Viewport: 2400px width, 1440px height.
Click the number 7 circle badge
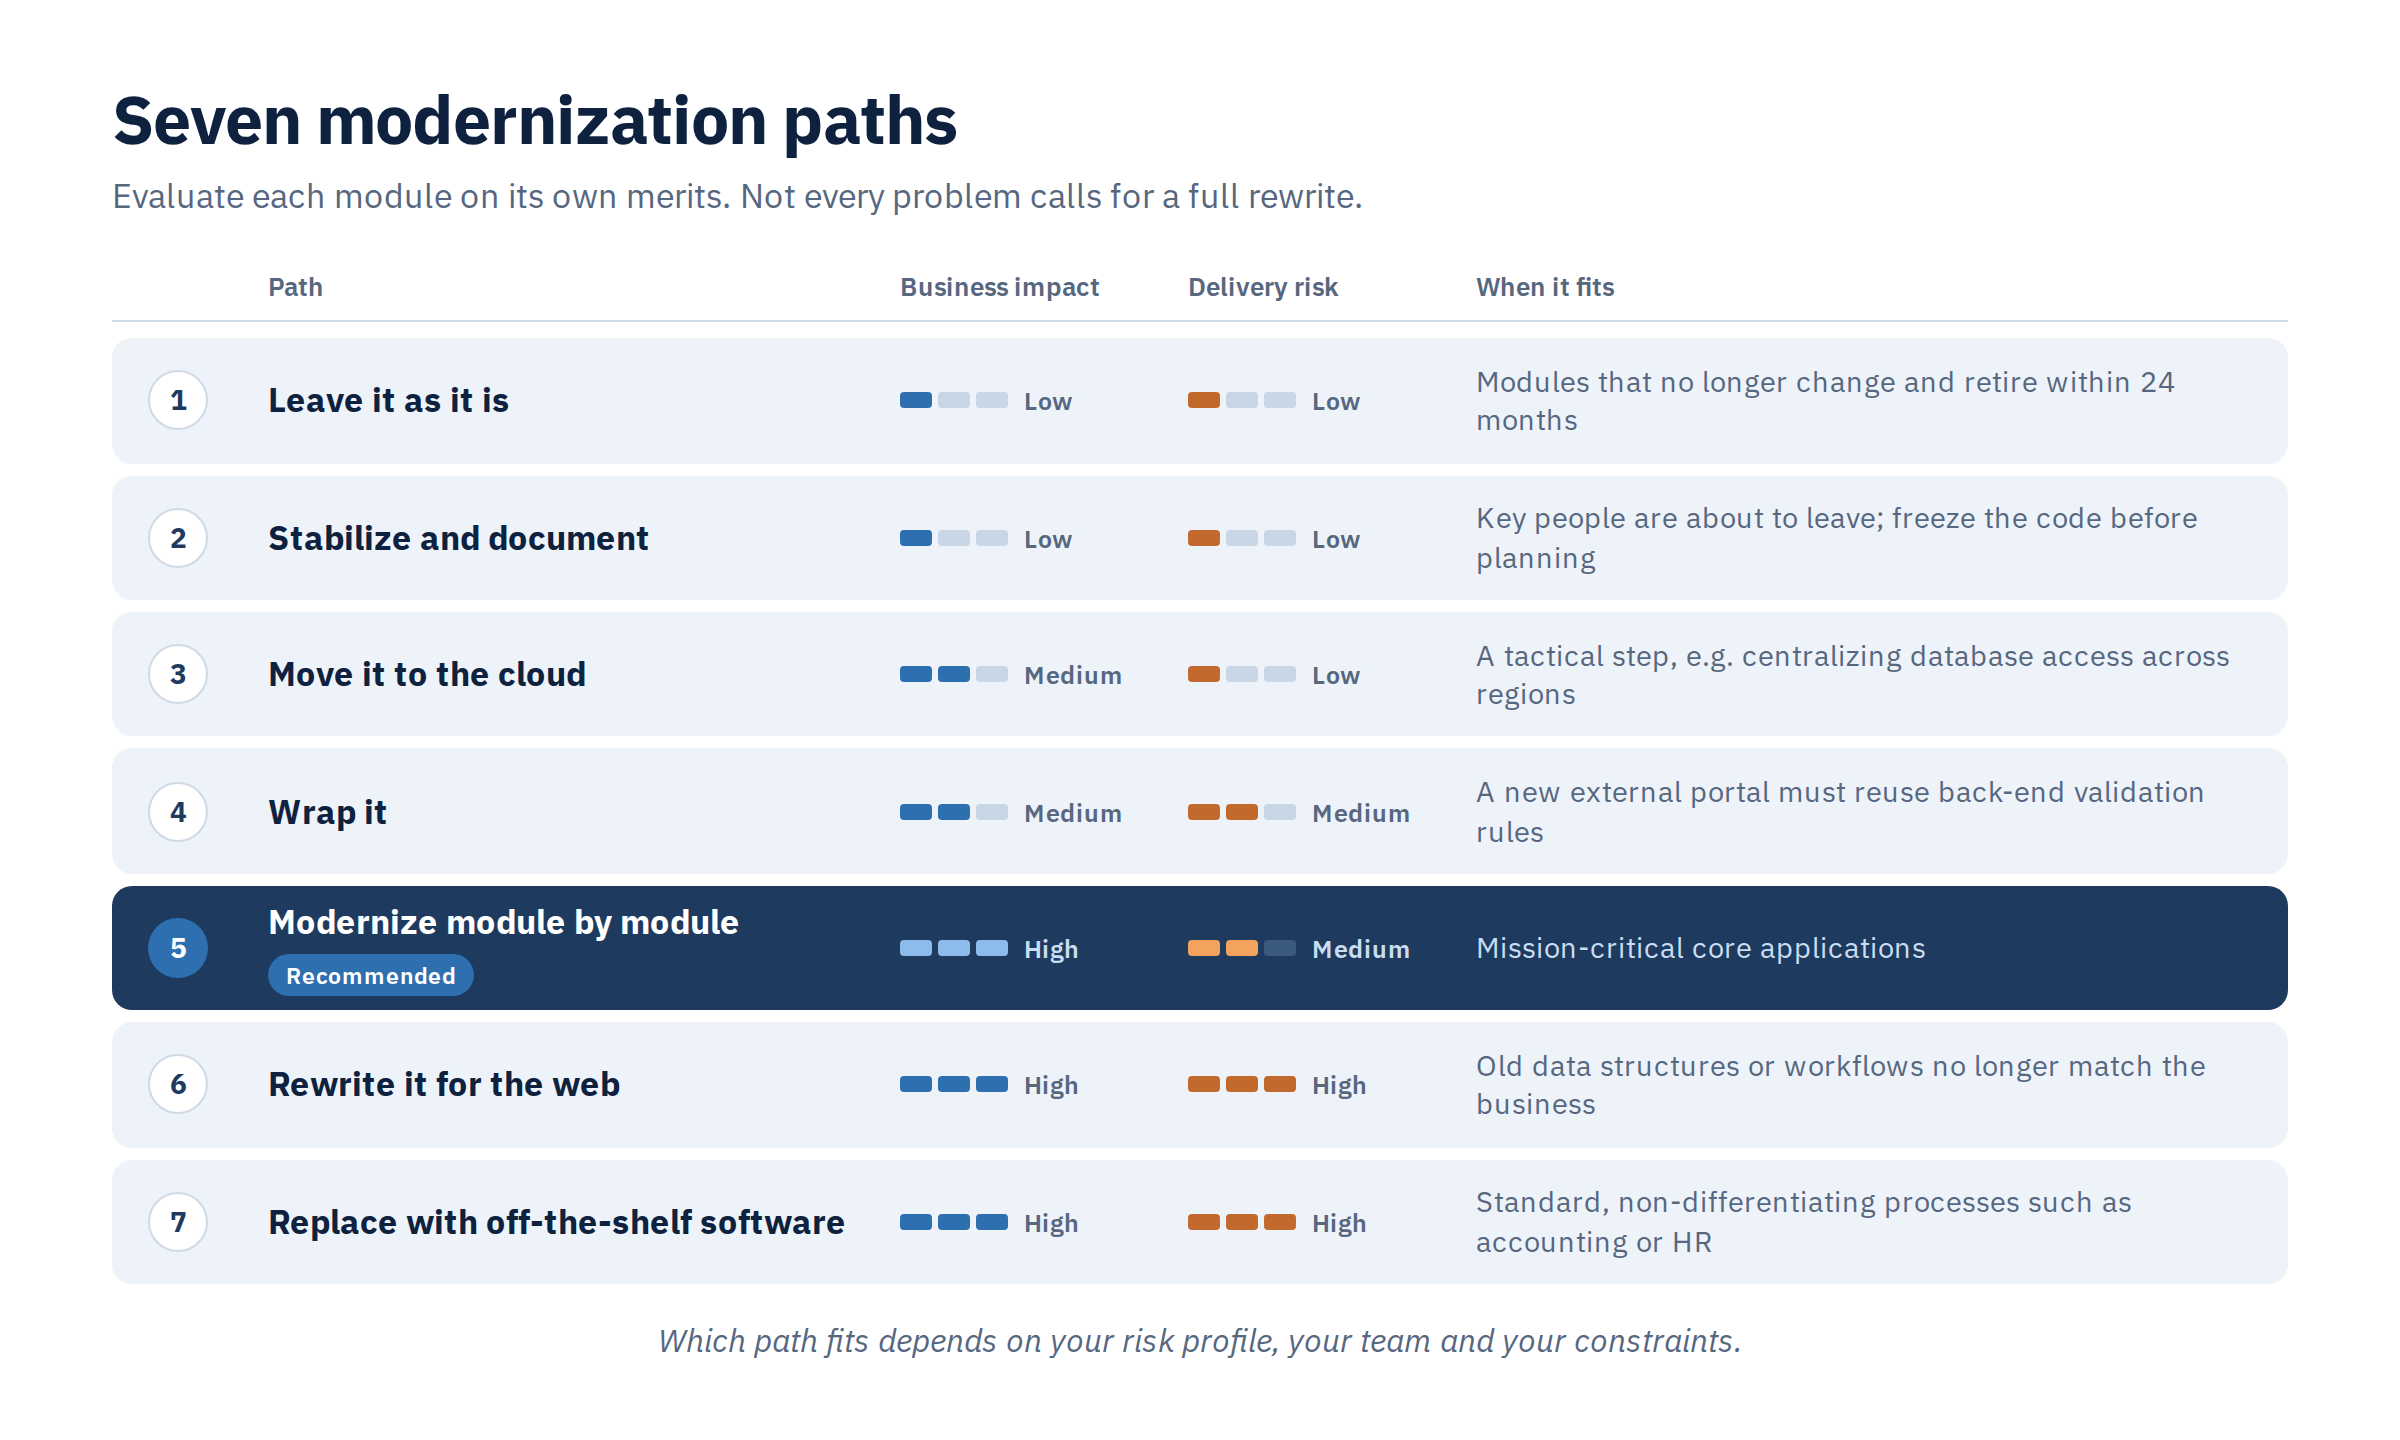178,1222
